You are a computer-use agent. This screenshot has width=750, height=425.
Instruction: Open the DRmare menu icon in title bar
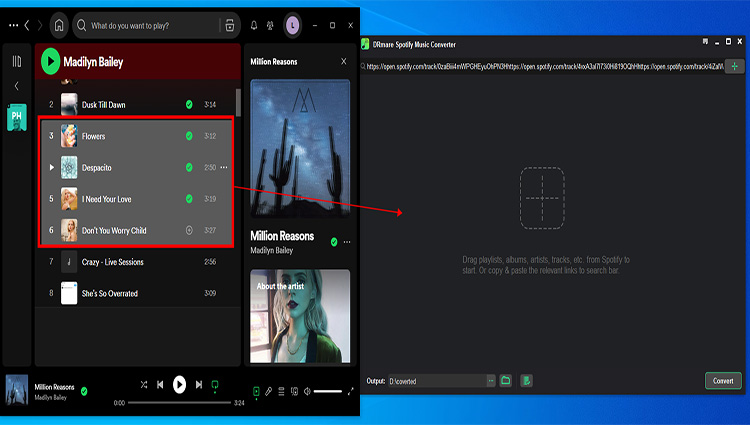tap(706, 42)
